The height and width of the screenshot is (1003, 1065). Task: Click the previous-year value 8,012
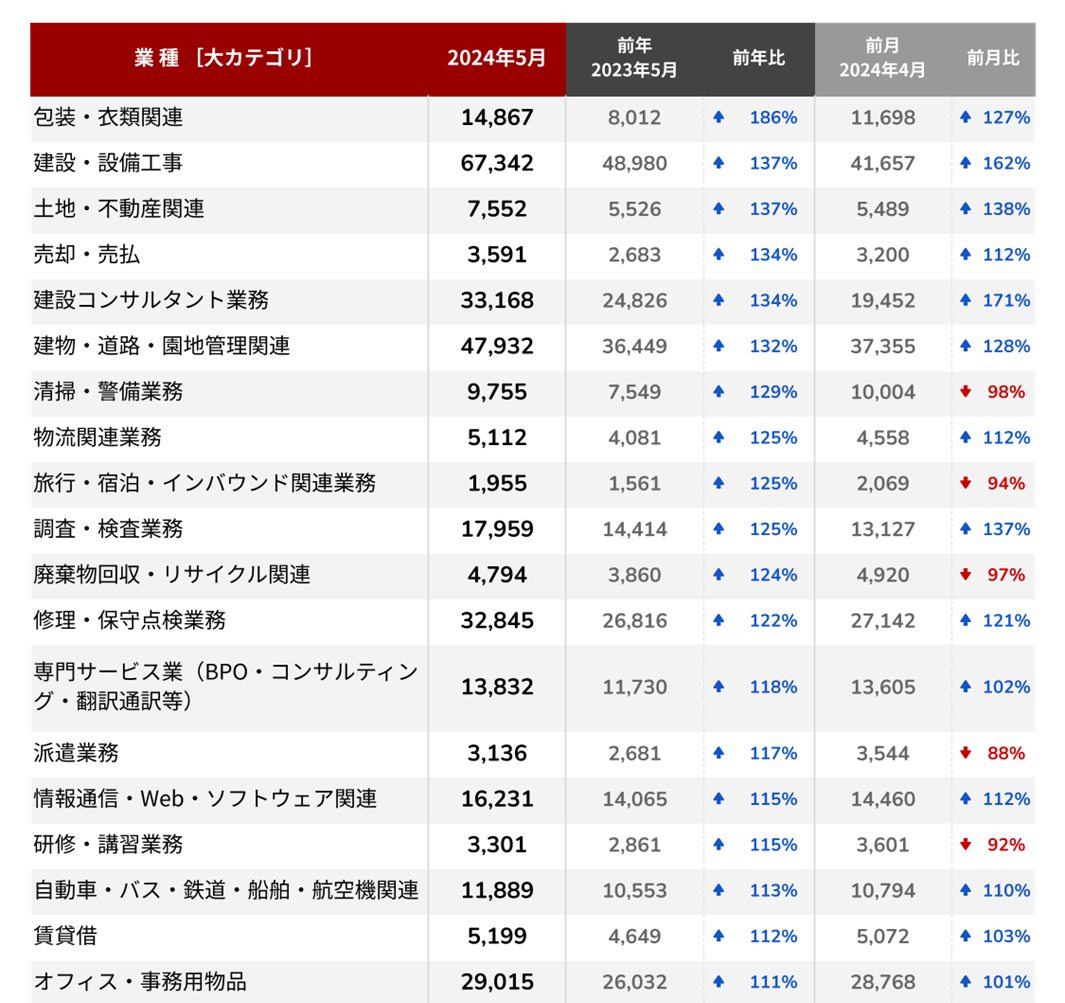(634, 118)
